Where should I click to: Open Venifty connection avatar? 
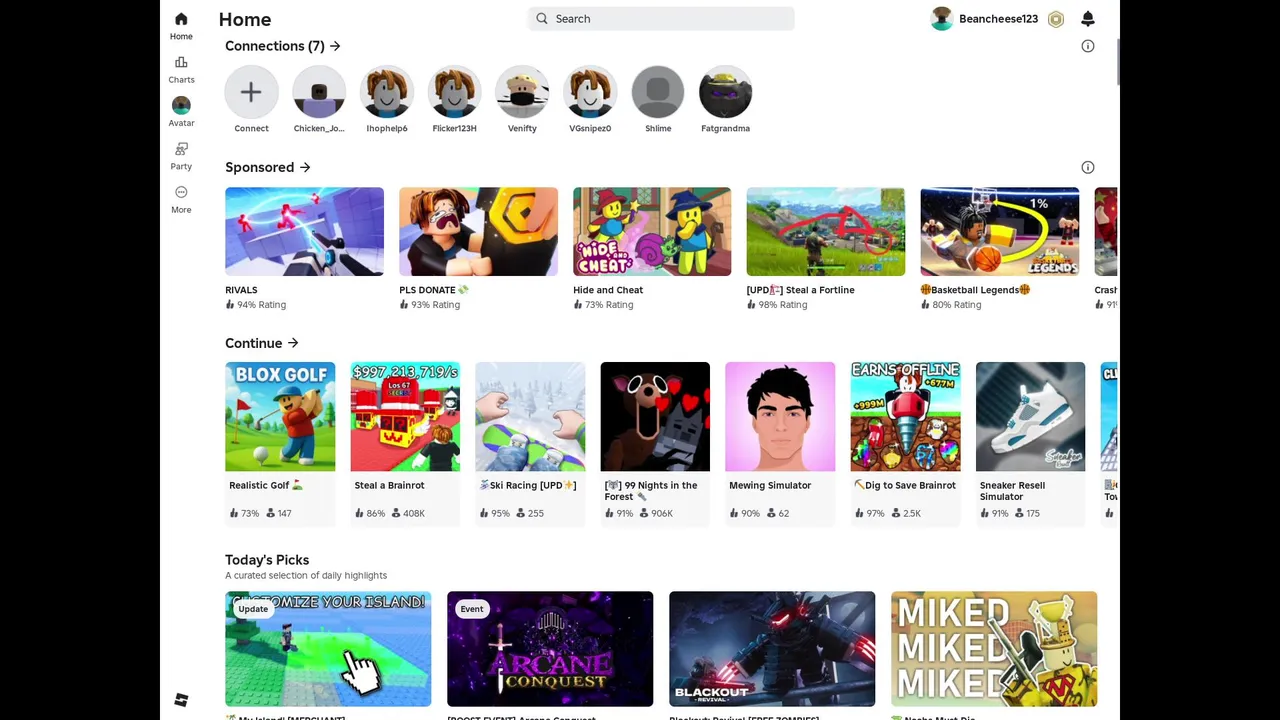pyautogui.click(x=522, y=92)
